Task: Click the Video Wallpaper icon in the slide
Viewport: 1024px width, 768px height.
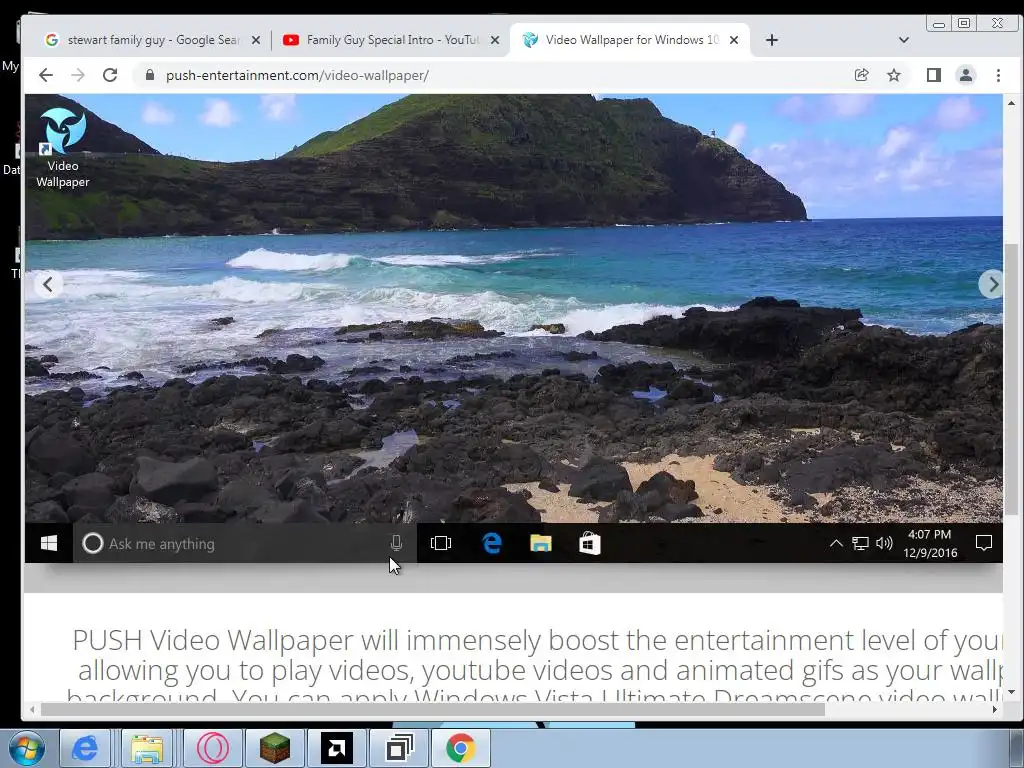Action: tap(63, 148)
